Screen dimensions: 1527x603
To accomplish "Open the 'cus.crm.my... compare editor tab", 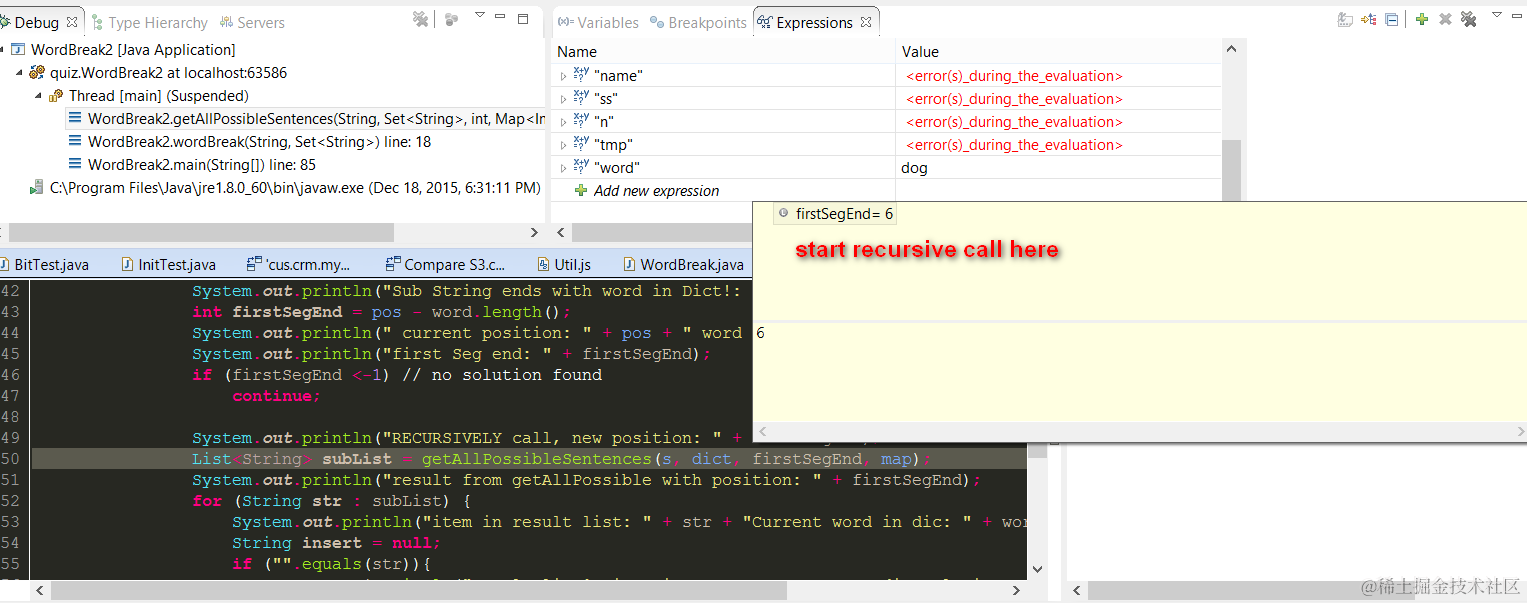I will (x=300, y=264).
